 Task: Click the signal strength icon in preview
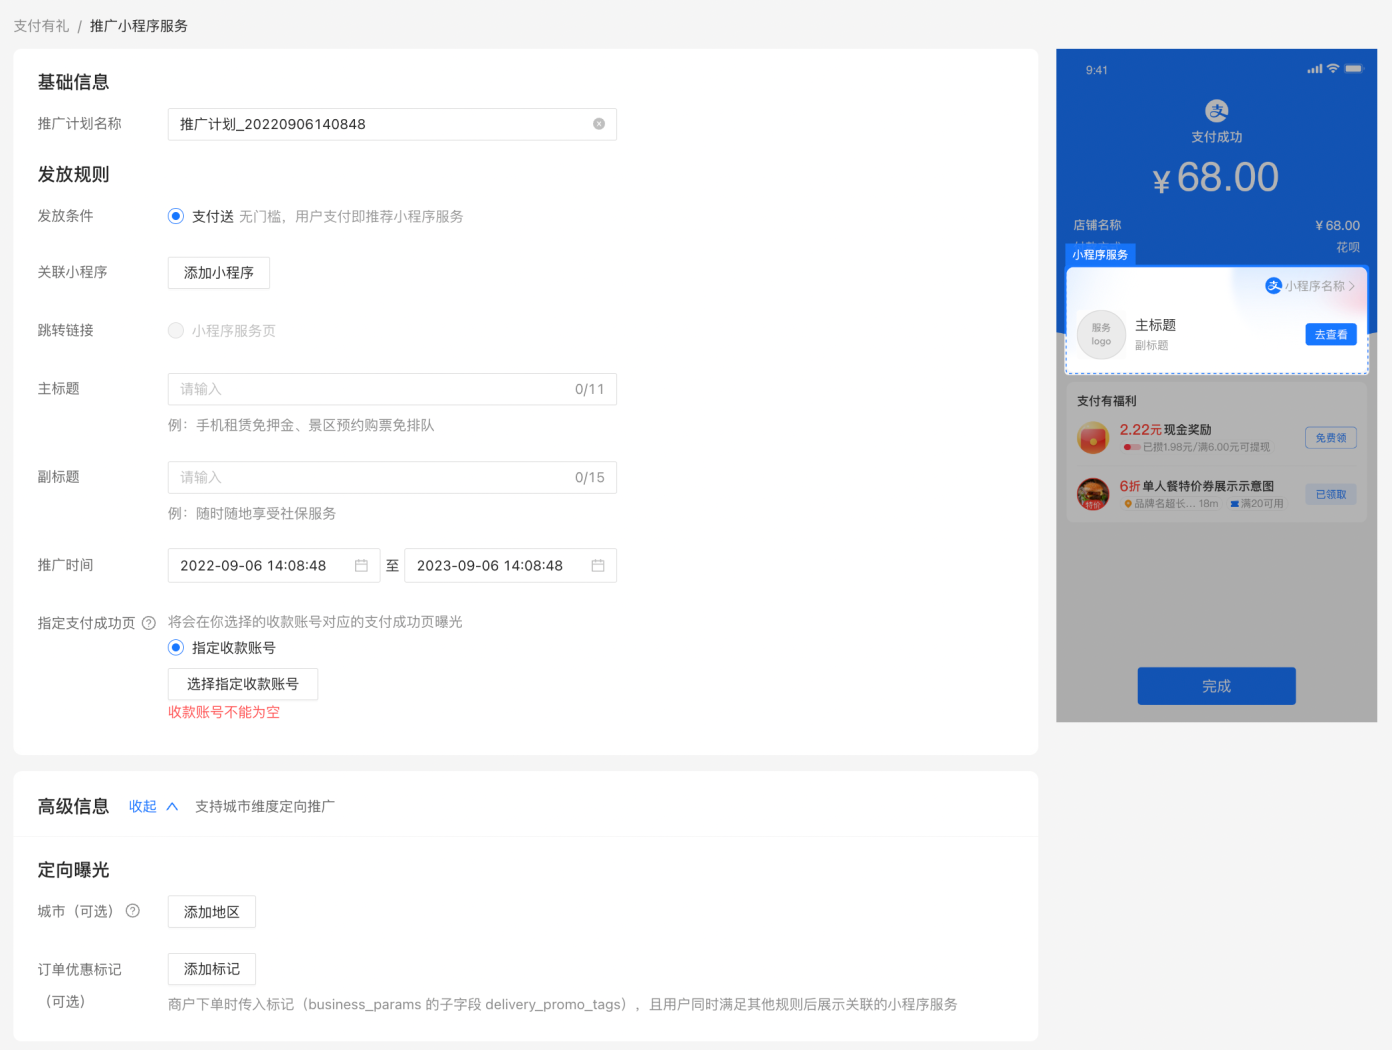1315,69
